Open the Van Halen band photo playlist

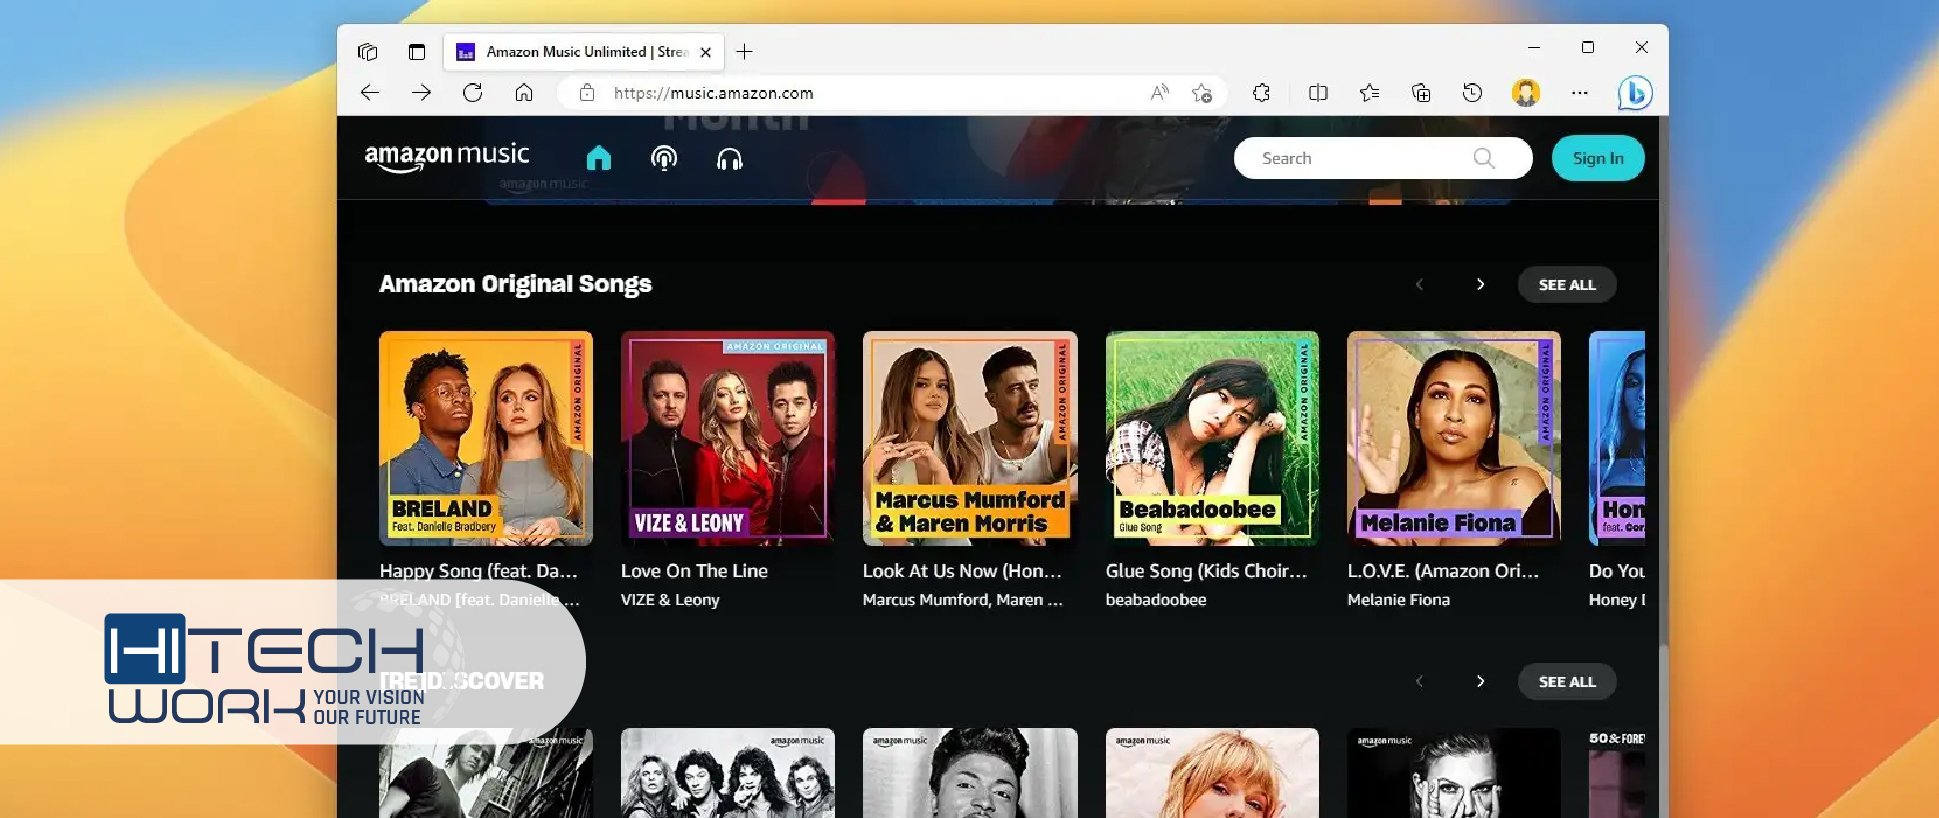[x=728, y=773]
